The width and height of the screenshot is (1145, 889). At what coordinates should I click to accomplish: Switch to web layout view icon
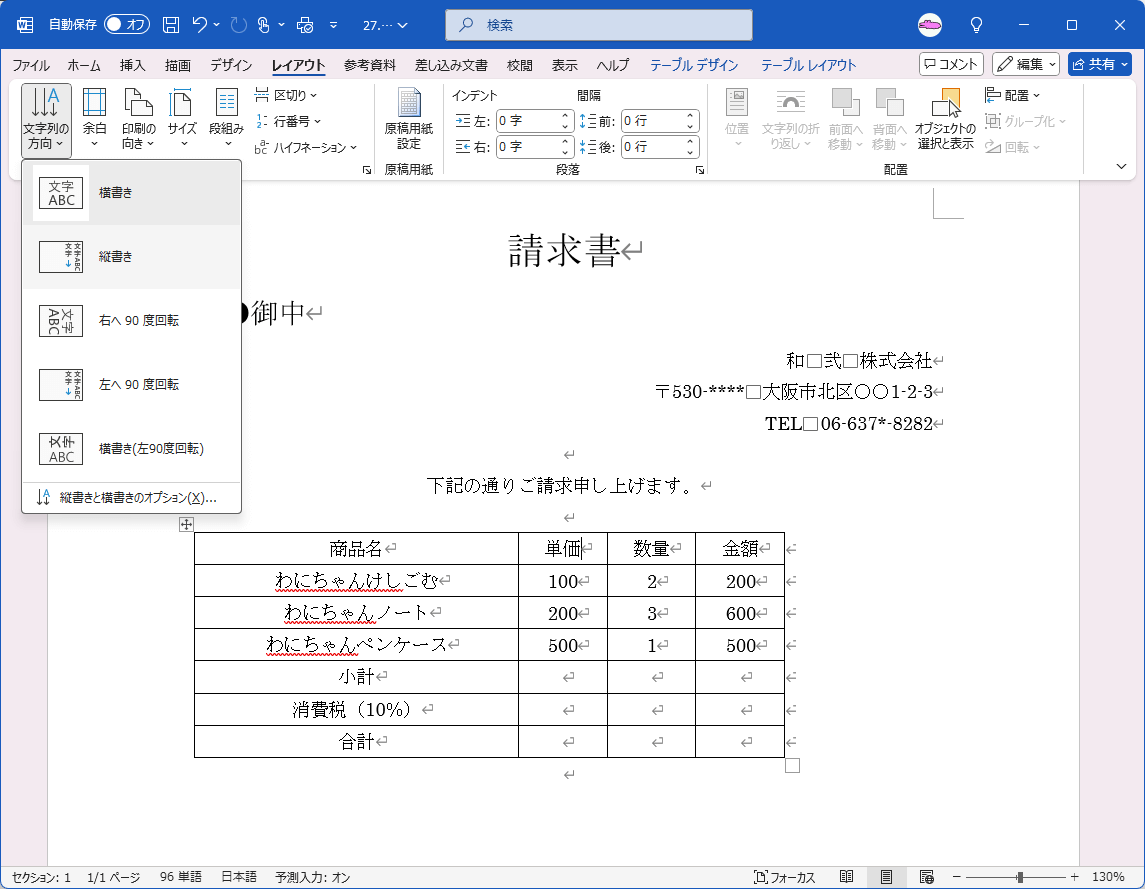tap(927, 877)
